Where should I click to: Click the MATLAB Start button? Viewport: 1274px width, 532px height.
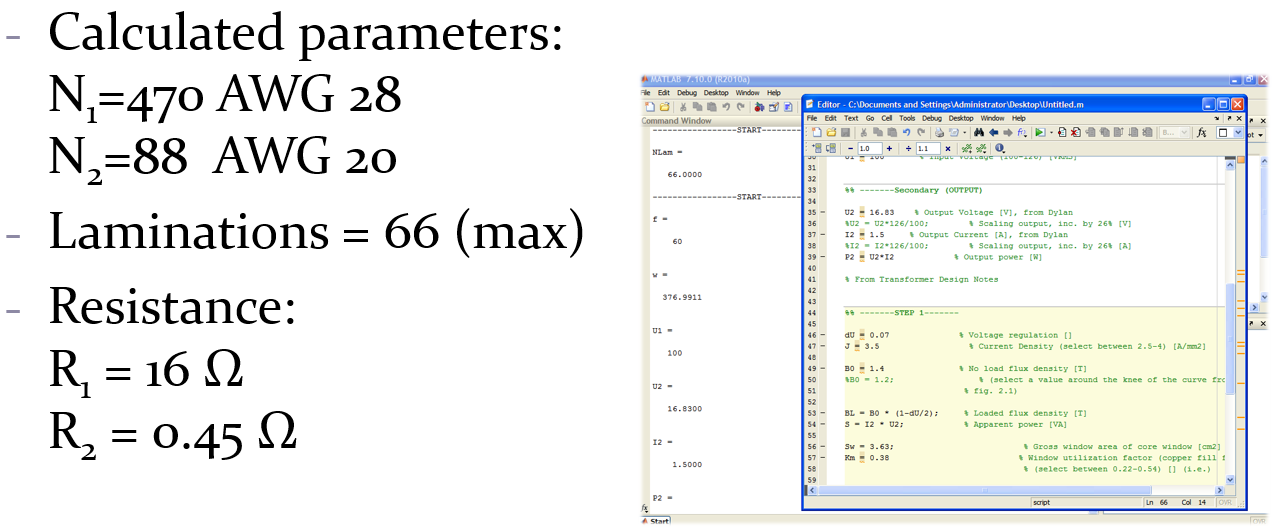click(657, 521)
